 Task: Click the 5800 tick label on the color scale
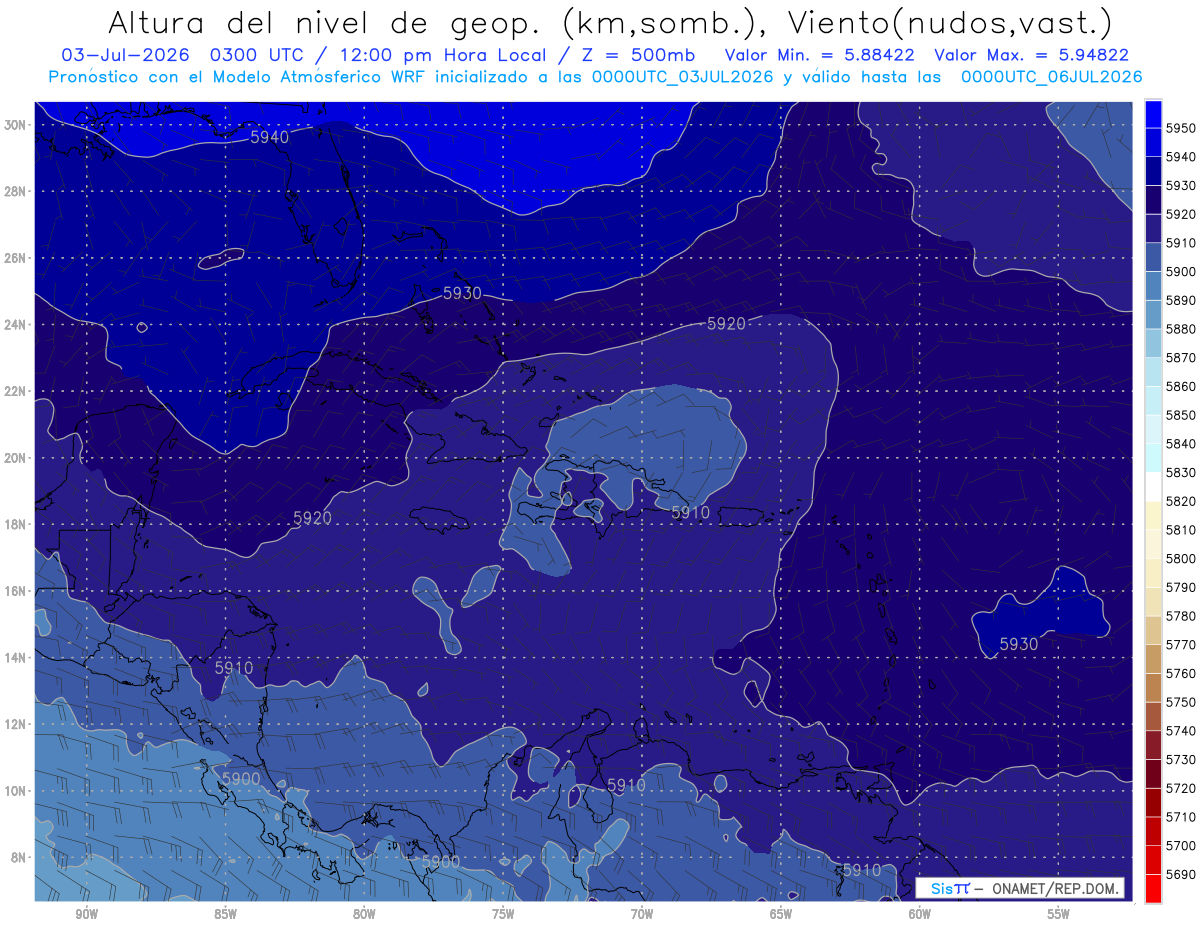[x=1181, y=559]
